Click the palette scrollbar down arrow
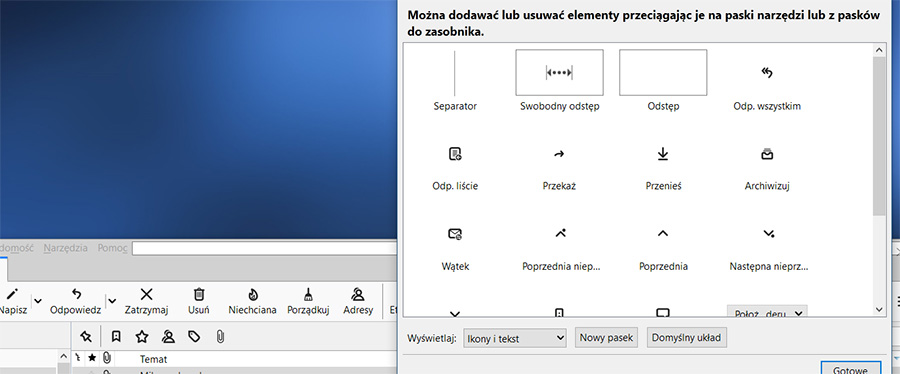 879,309
